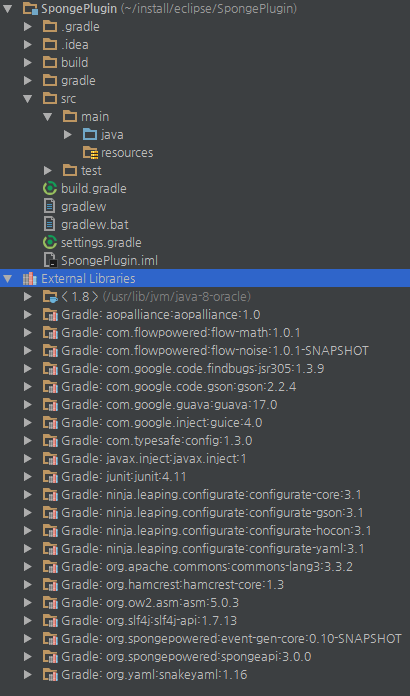Select configurate-yaml:3.1 library entry
410x696 pixels.
pos(205,549)
